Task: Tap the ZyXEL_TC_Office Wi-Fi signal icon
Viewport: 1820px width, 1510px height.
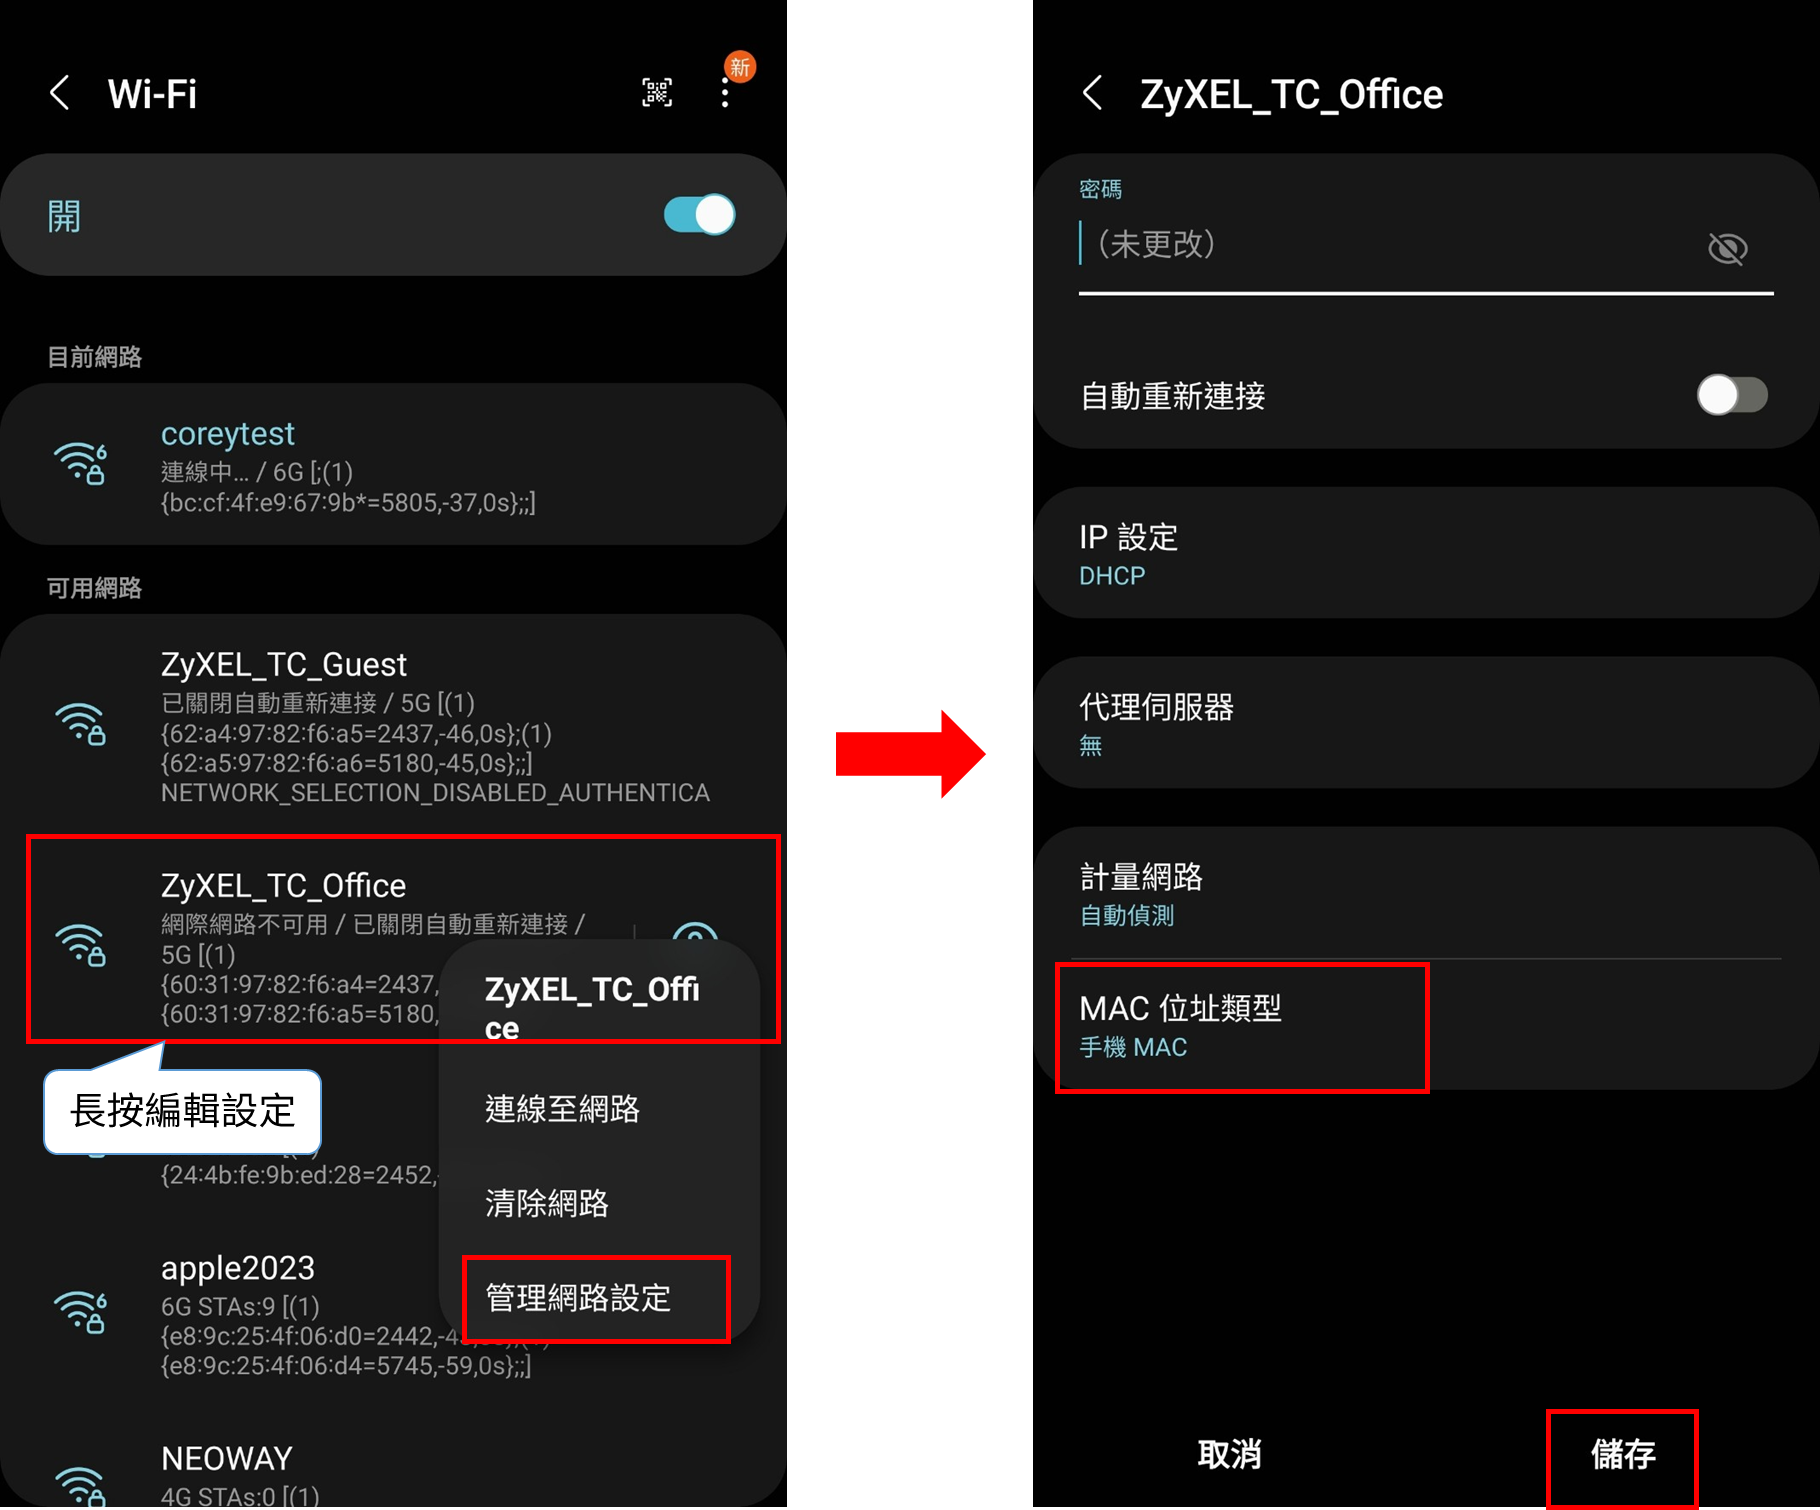Action: [x=80, y=945]
